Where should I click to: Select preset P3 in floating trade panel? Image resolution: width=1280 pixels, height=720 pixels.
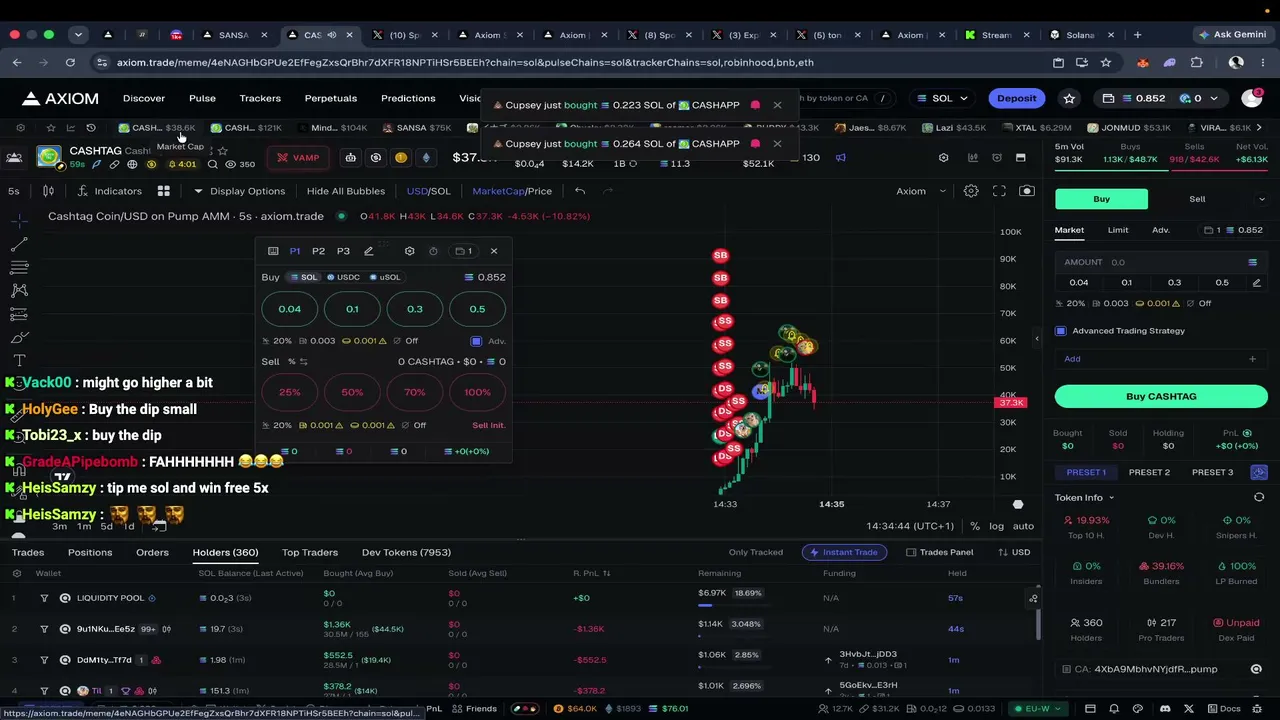[x=343, y=251]
